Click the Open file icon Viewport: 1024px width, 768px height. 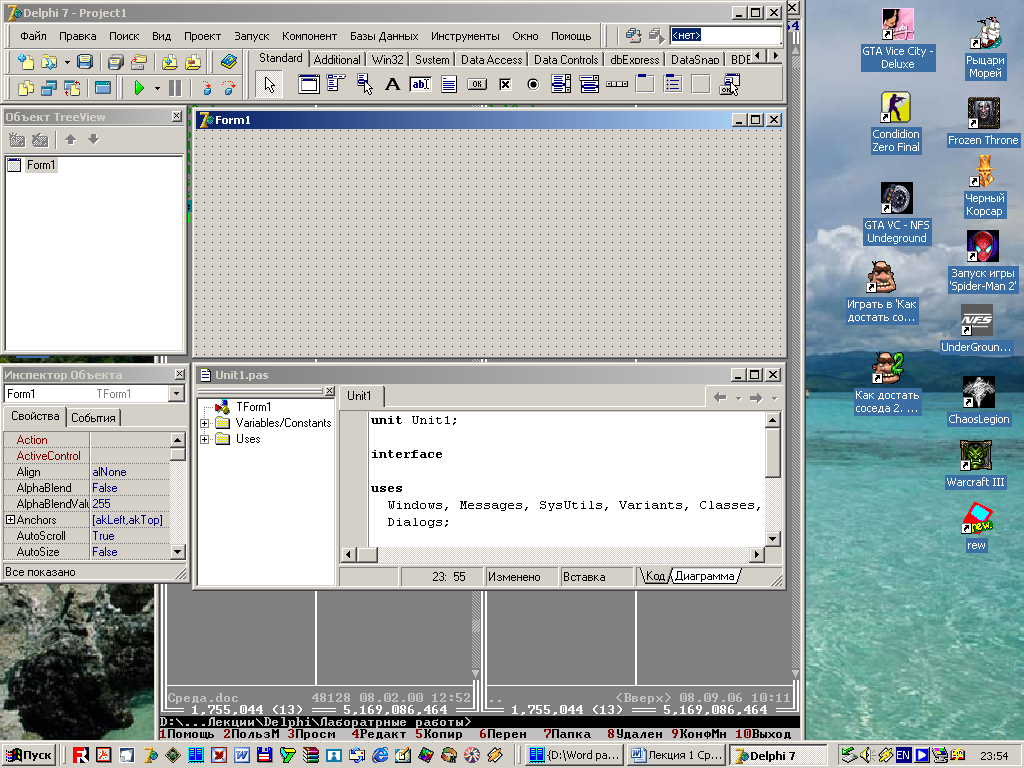point(48,61)
